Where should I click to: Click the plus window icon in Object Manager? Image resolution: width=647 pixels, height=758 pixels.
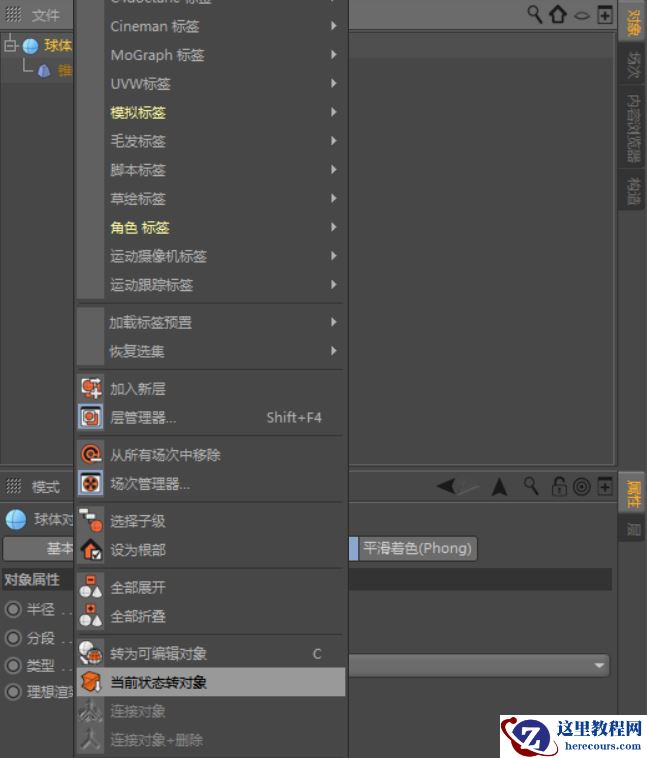pyautogui.click(x=604, y=15)
